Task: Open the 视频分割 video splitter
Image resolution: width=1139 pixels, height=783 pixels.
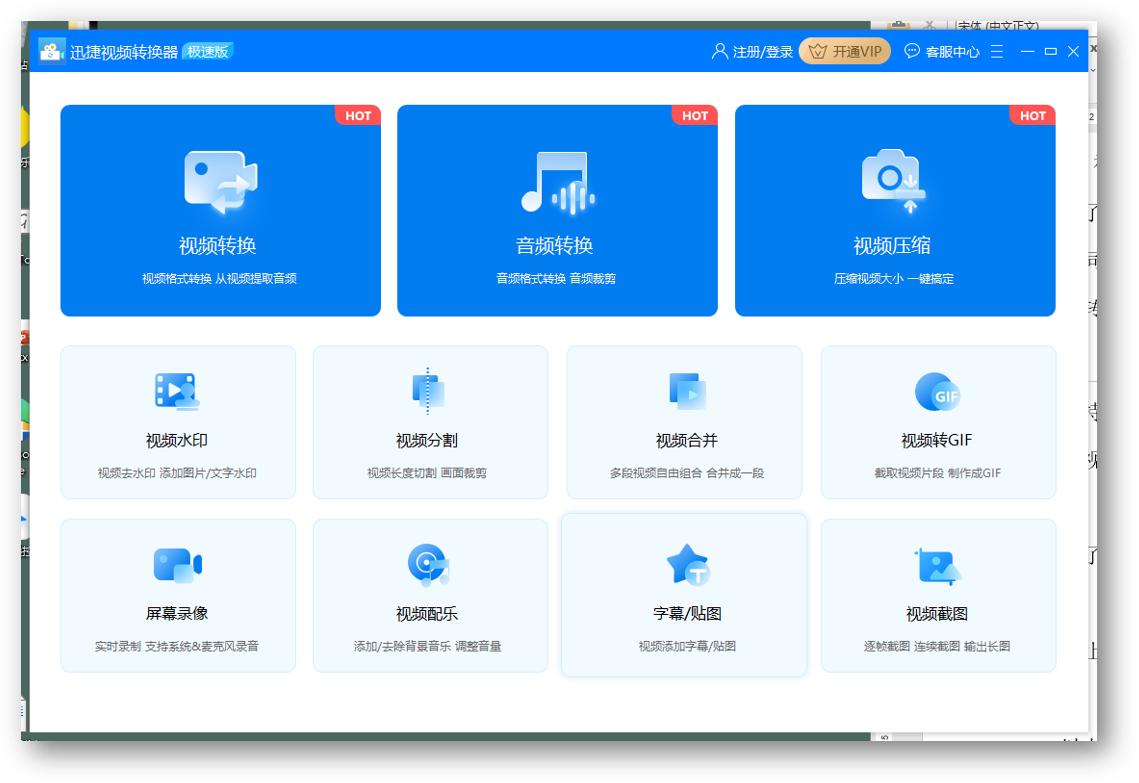Action: (x=430, y=420)
